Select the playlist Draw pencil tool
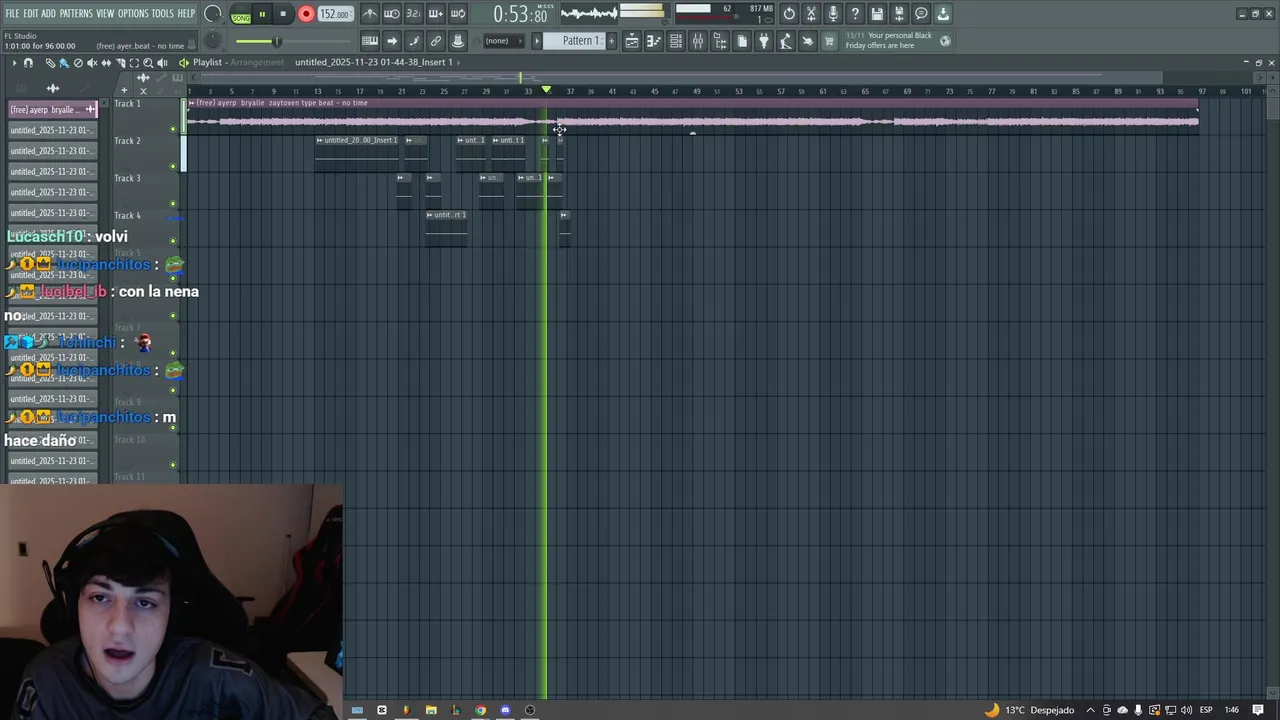 [50, 63]
